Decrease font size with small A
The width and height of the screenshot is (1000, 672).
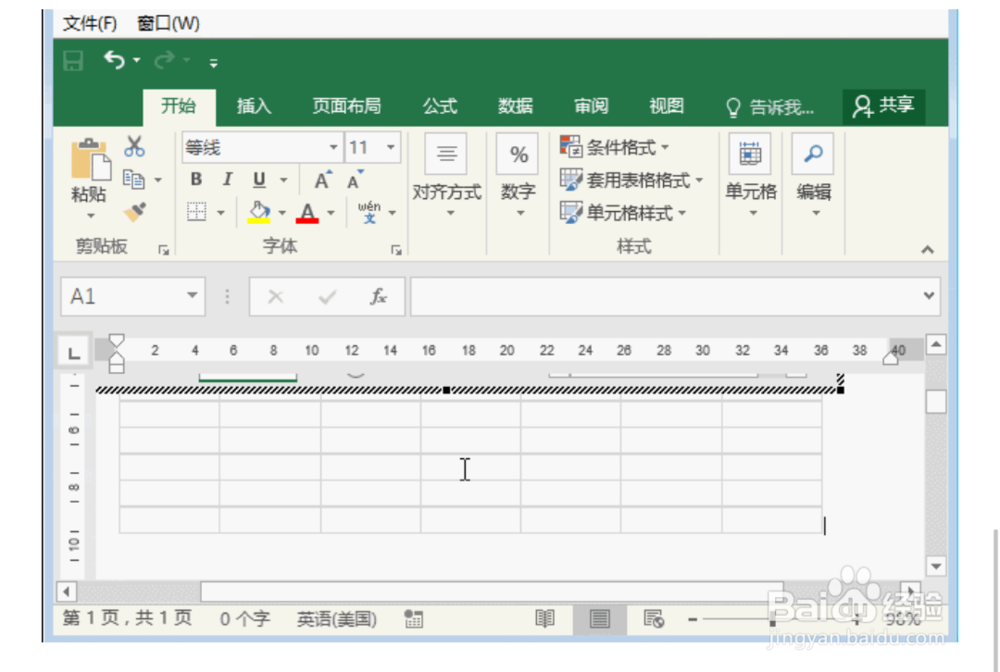(x=355, y=180)
